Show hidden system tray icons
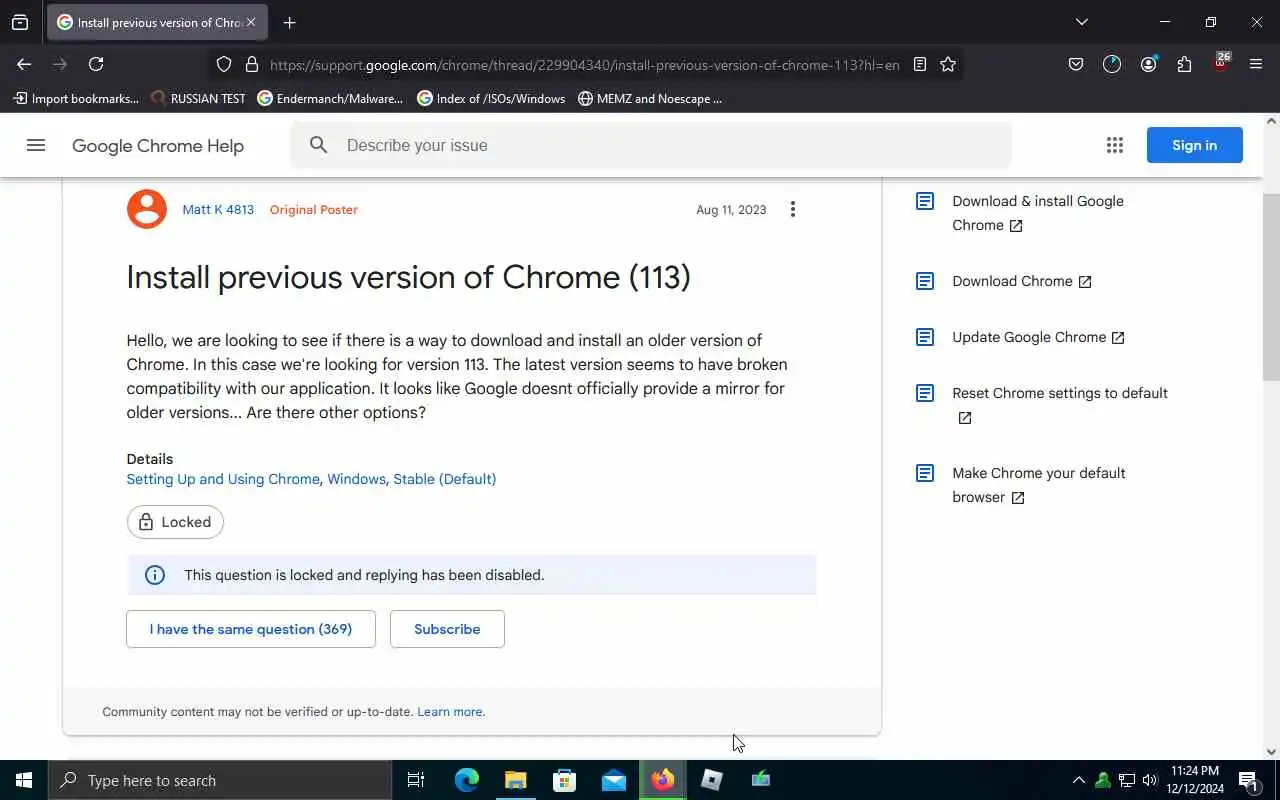Viewport: 1280px width, 800px height. click(1078, 780)
